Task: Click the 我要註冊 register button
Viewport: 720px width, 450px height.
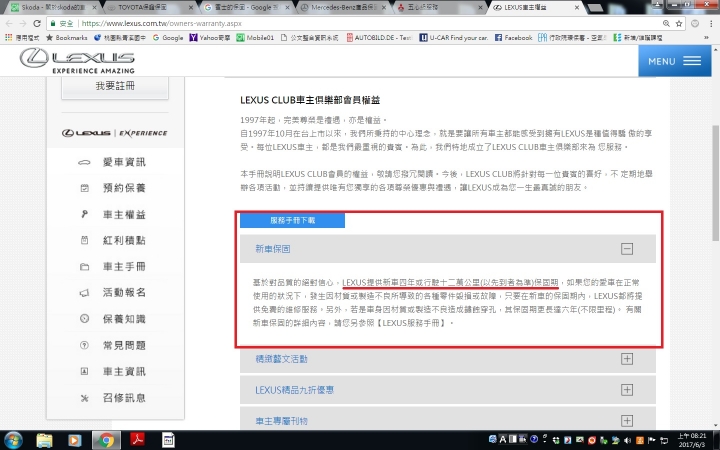Action: pos(115,86)
